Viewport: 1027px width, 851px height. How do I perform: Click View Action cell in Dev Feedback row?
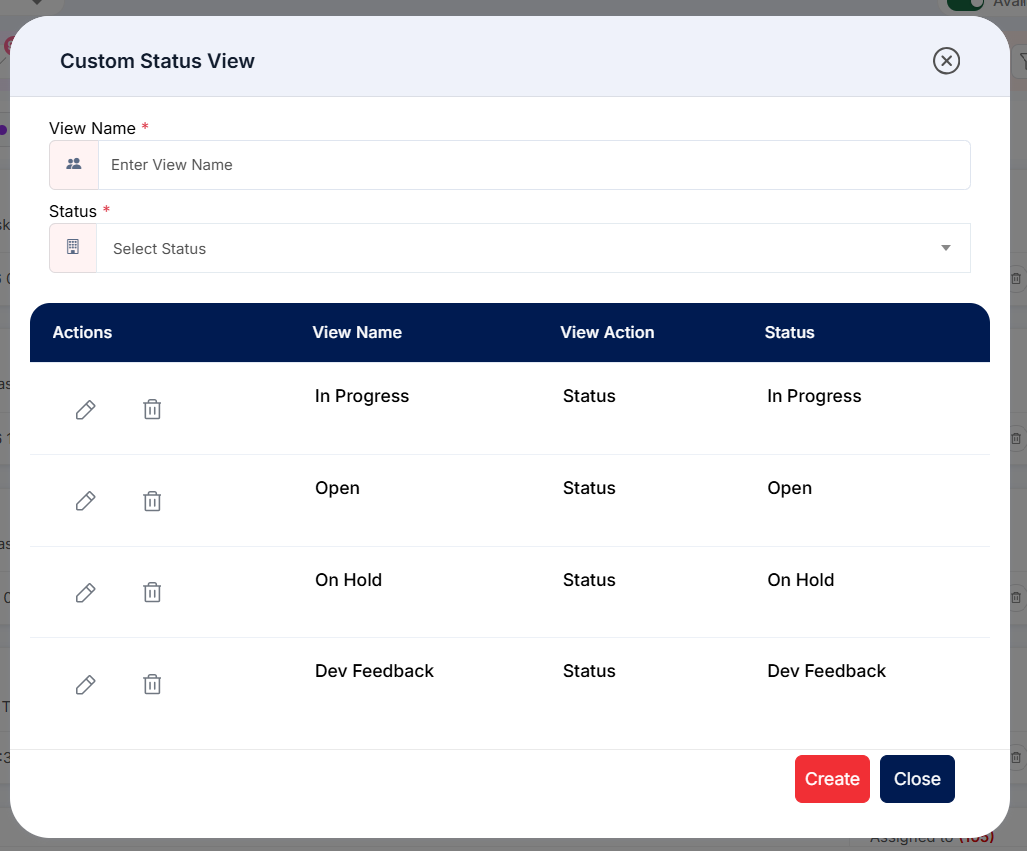(589, 671)
